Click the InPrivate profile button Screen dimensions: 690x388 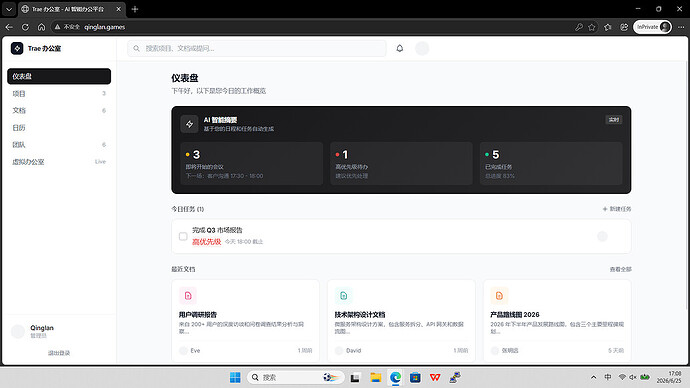click(x=652, y=27)
